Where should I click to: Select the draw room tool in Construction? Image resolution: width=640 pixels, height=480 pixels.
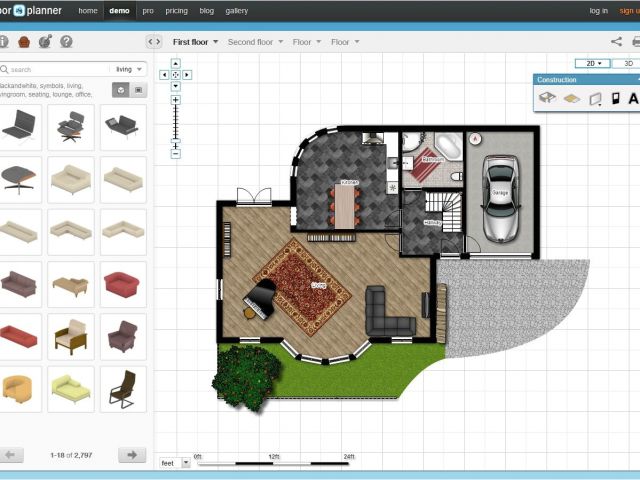pyautogui.click(x=547, y=98)
